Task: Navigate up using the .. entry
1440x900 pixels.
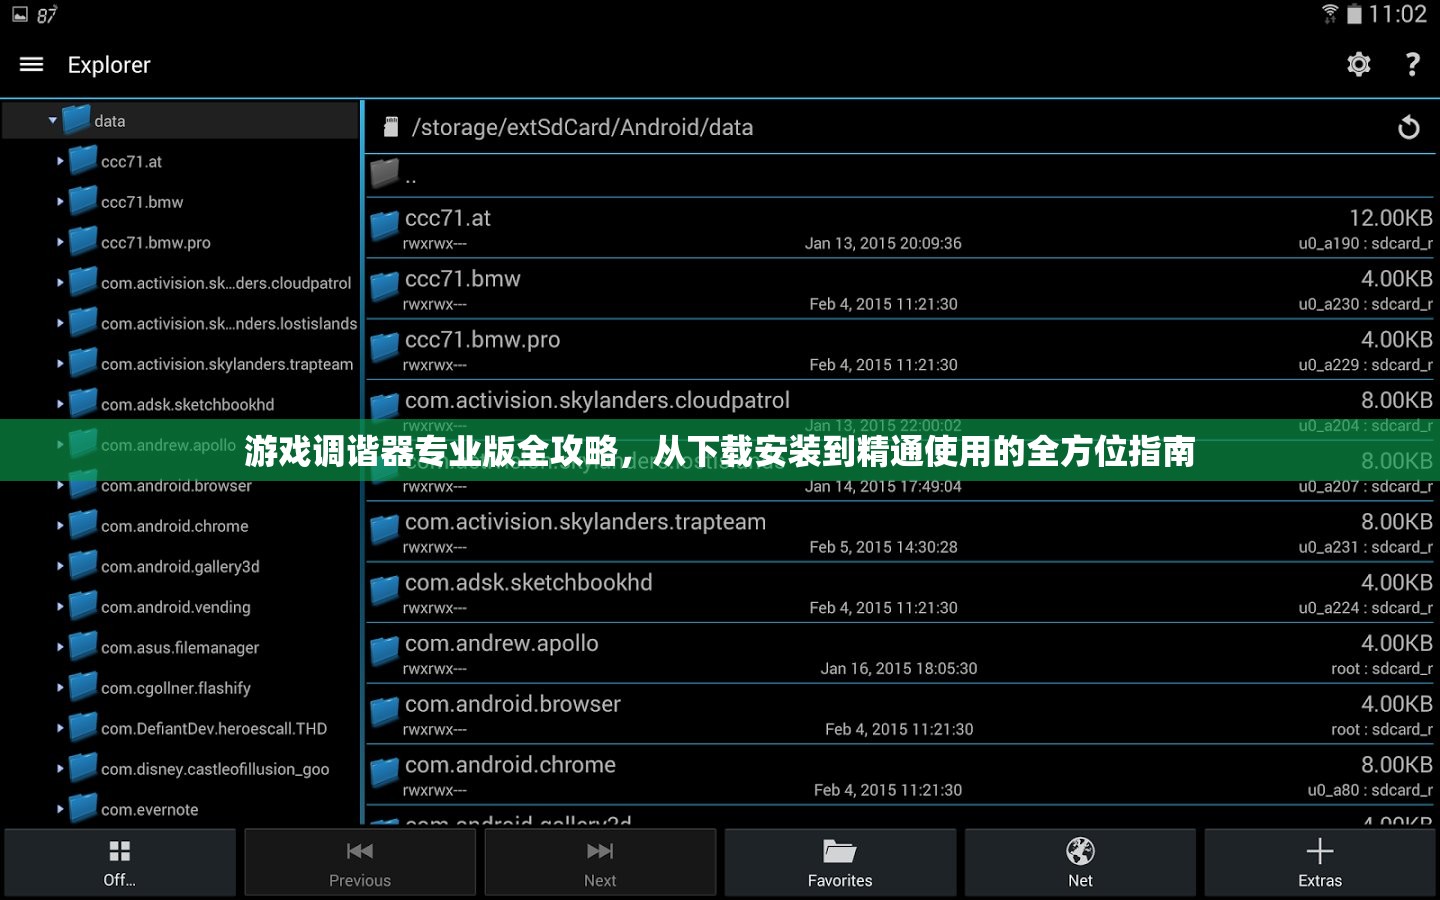Action: click(410, 175)
